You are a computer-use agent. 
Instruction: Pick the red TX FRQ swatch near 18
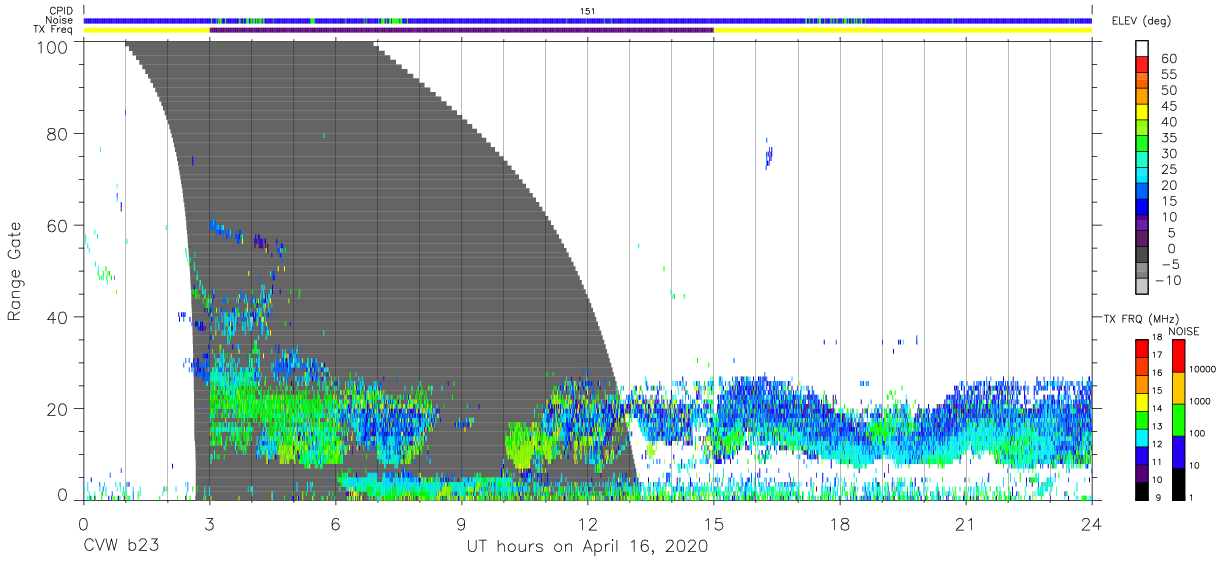(1141, 349)
